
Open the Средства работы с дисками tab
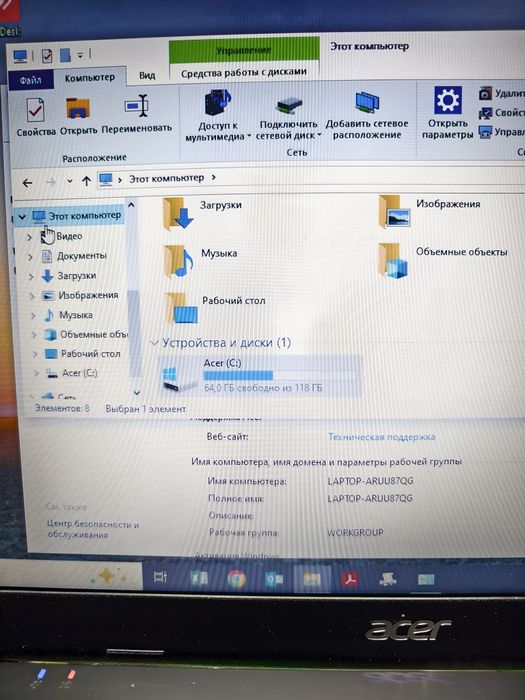click(x=244, y=72)
